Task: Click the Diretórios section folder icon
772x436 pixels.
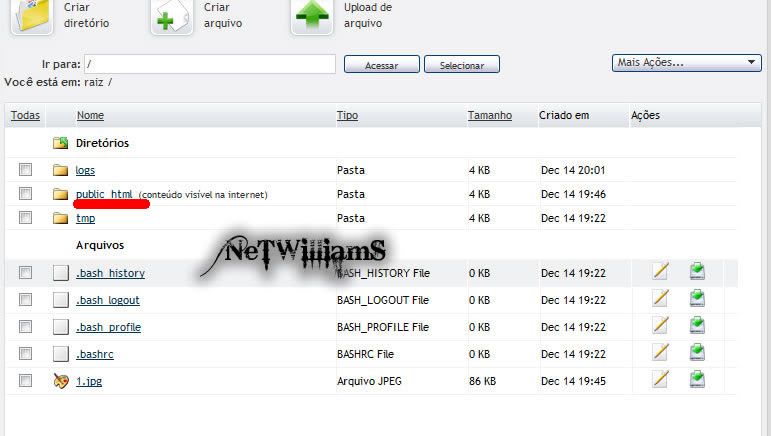Action: point(61,143)
